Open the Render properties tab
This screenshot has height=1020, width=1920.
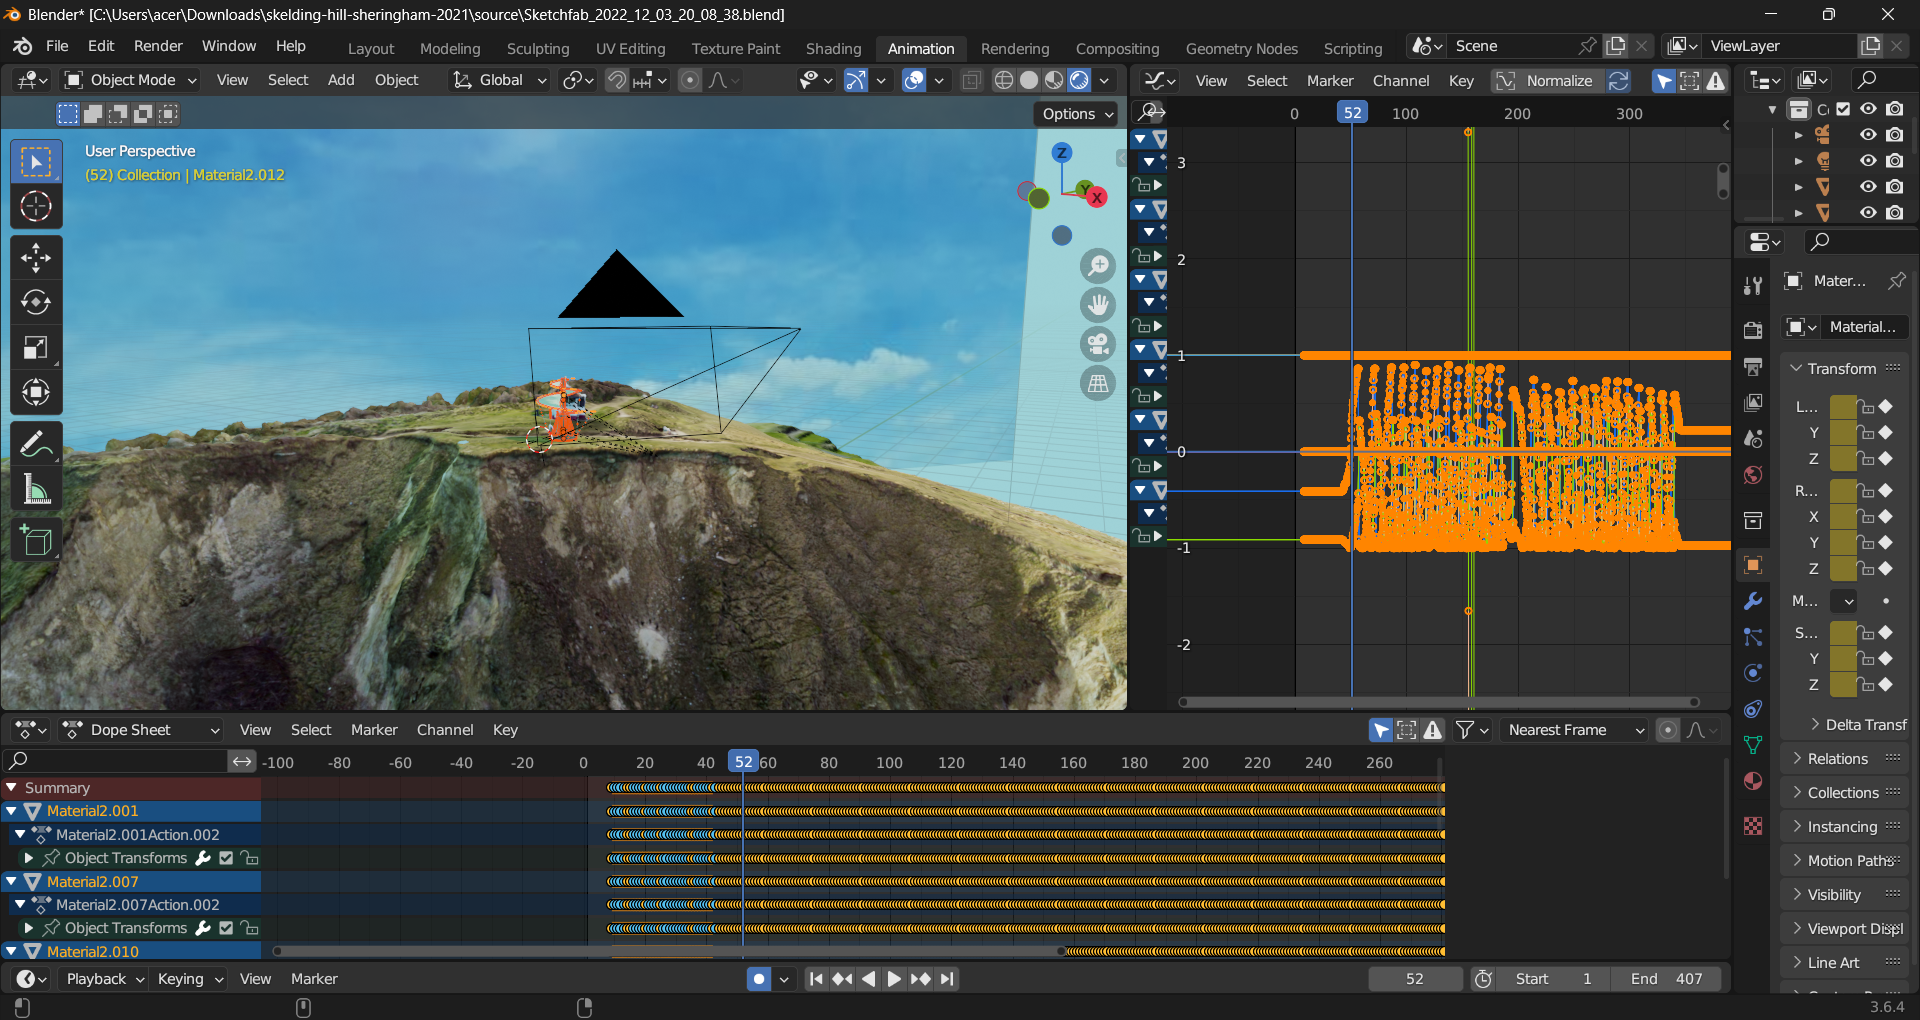click(x=1753, y=329)
